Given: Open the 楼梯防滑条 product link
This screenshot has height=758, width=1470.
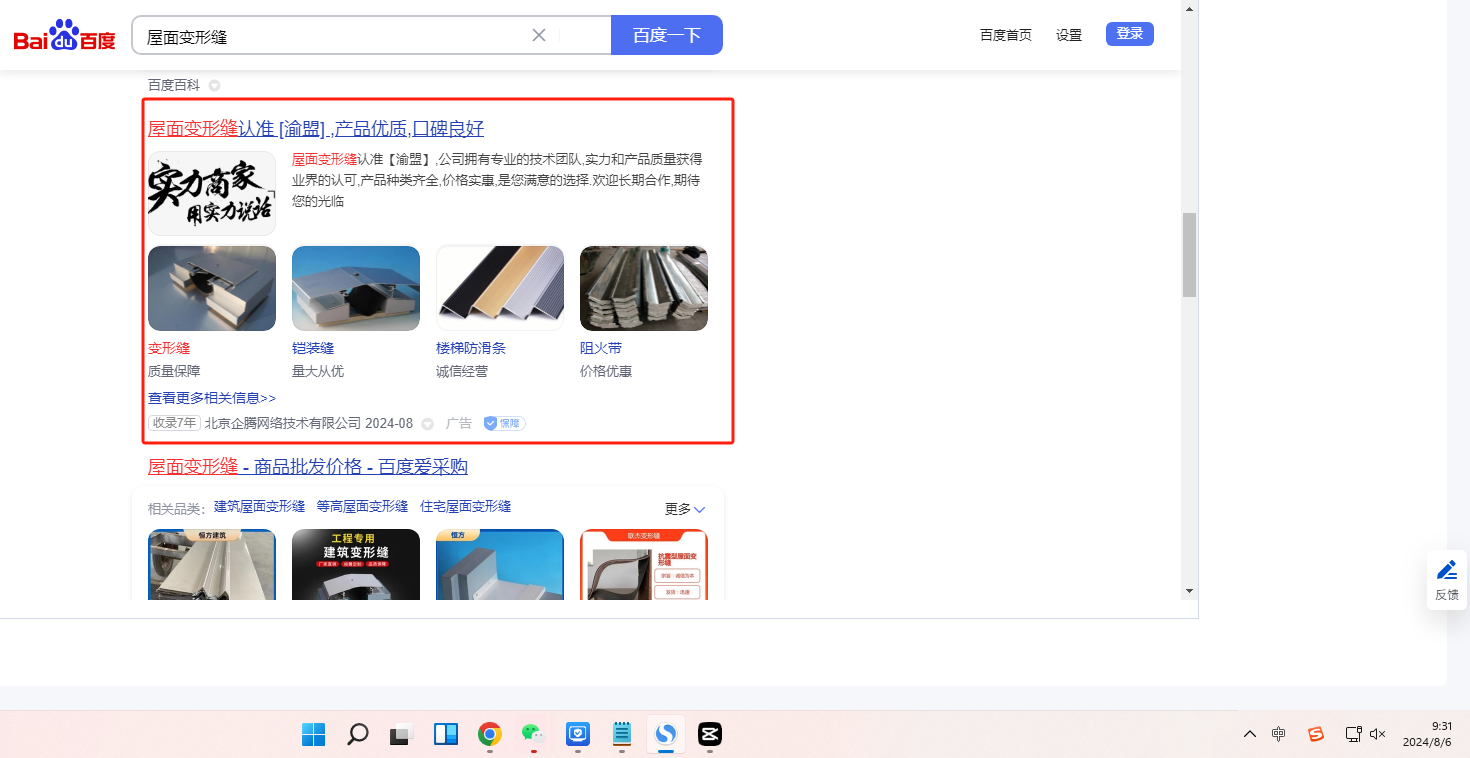Looking at the screenshot, I should (x=471, y=348).
